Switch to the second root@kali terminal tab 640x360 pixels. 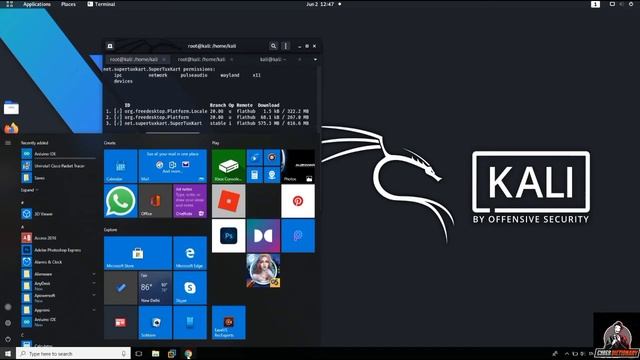click(x=201, y=59)
